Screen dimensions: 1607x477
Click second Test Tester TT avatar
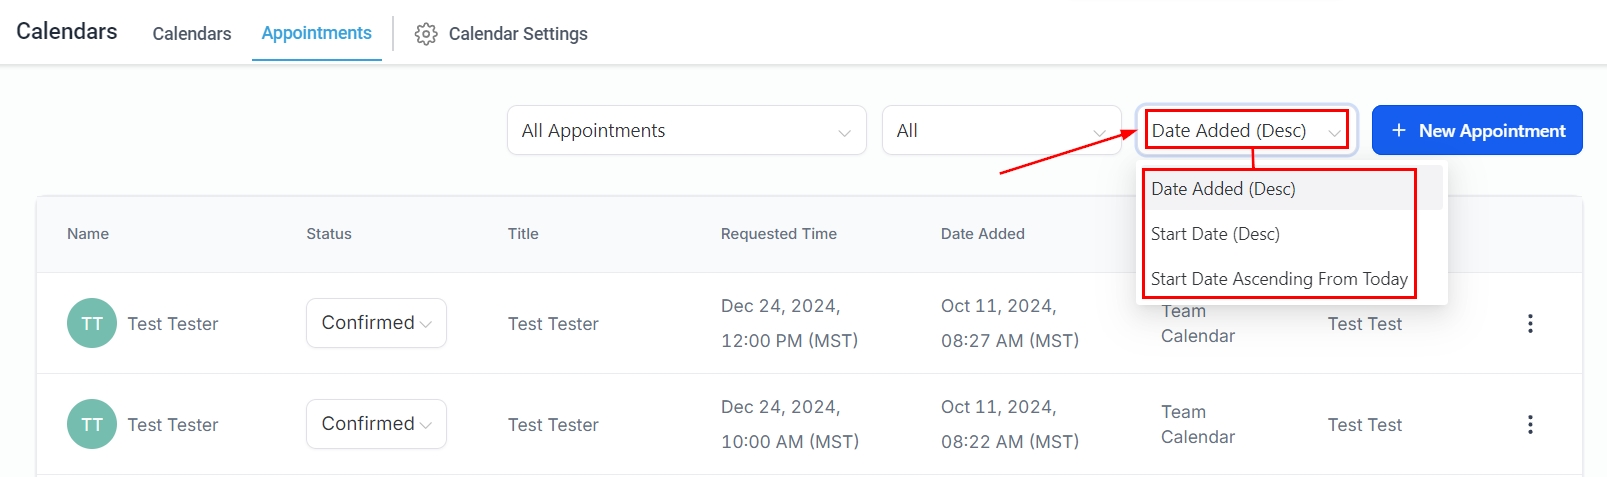click(92, 424)
